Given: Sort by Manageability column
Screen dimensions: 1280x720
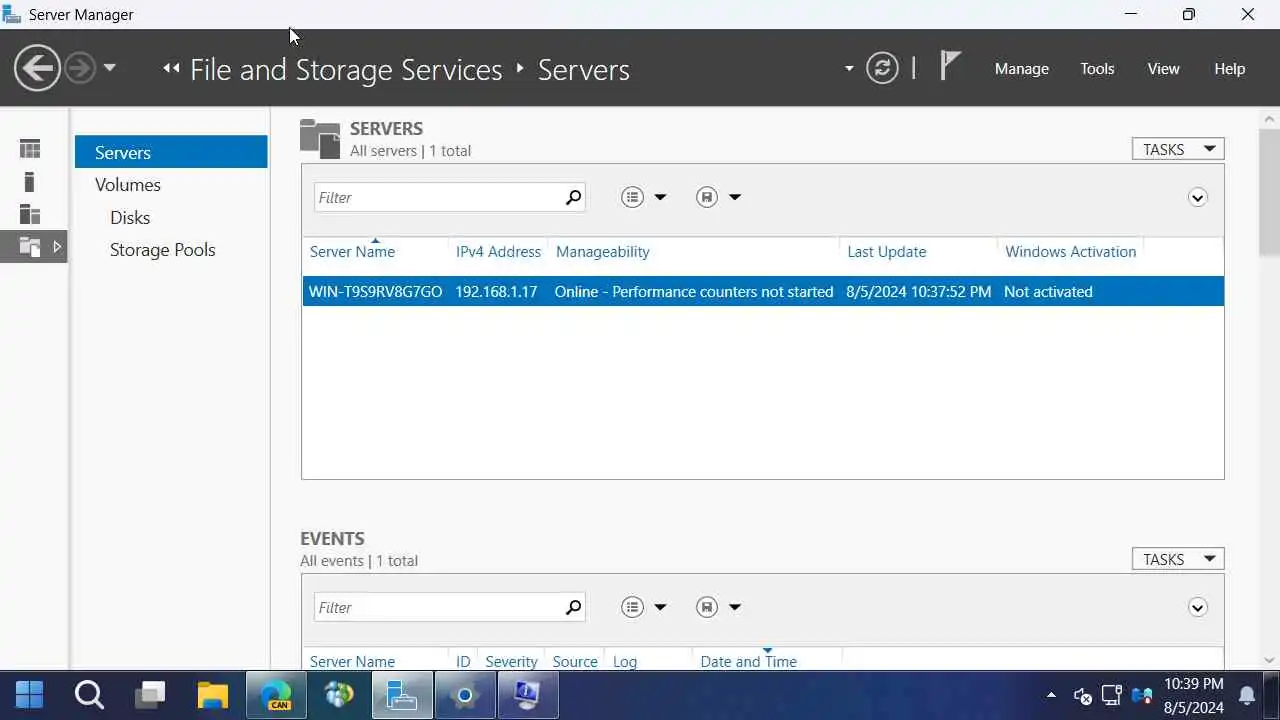Looking at the screenshot, I should coord(602,252).
